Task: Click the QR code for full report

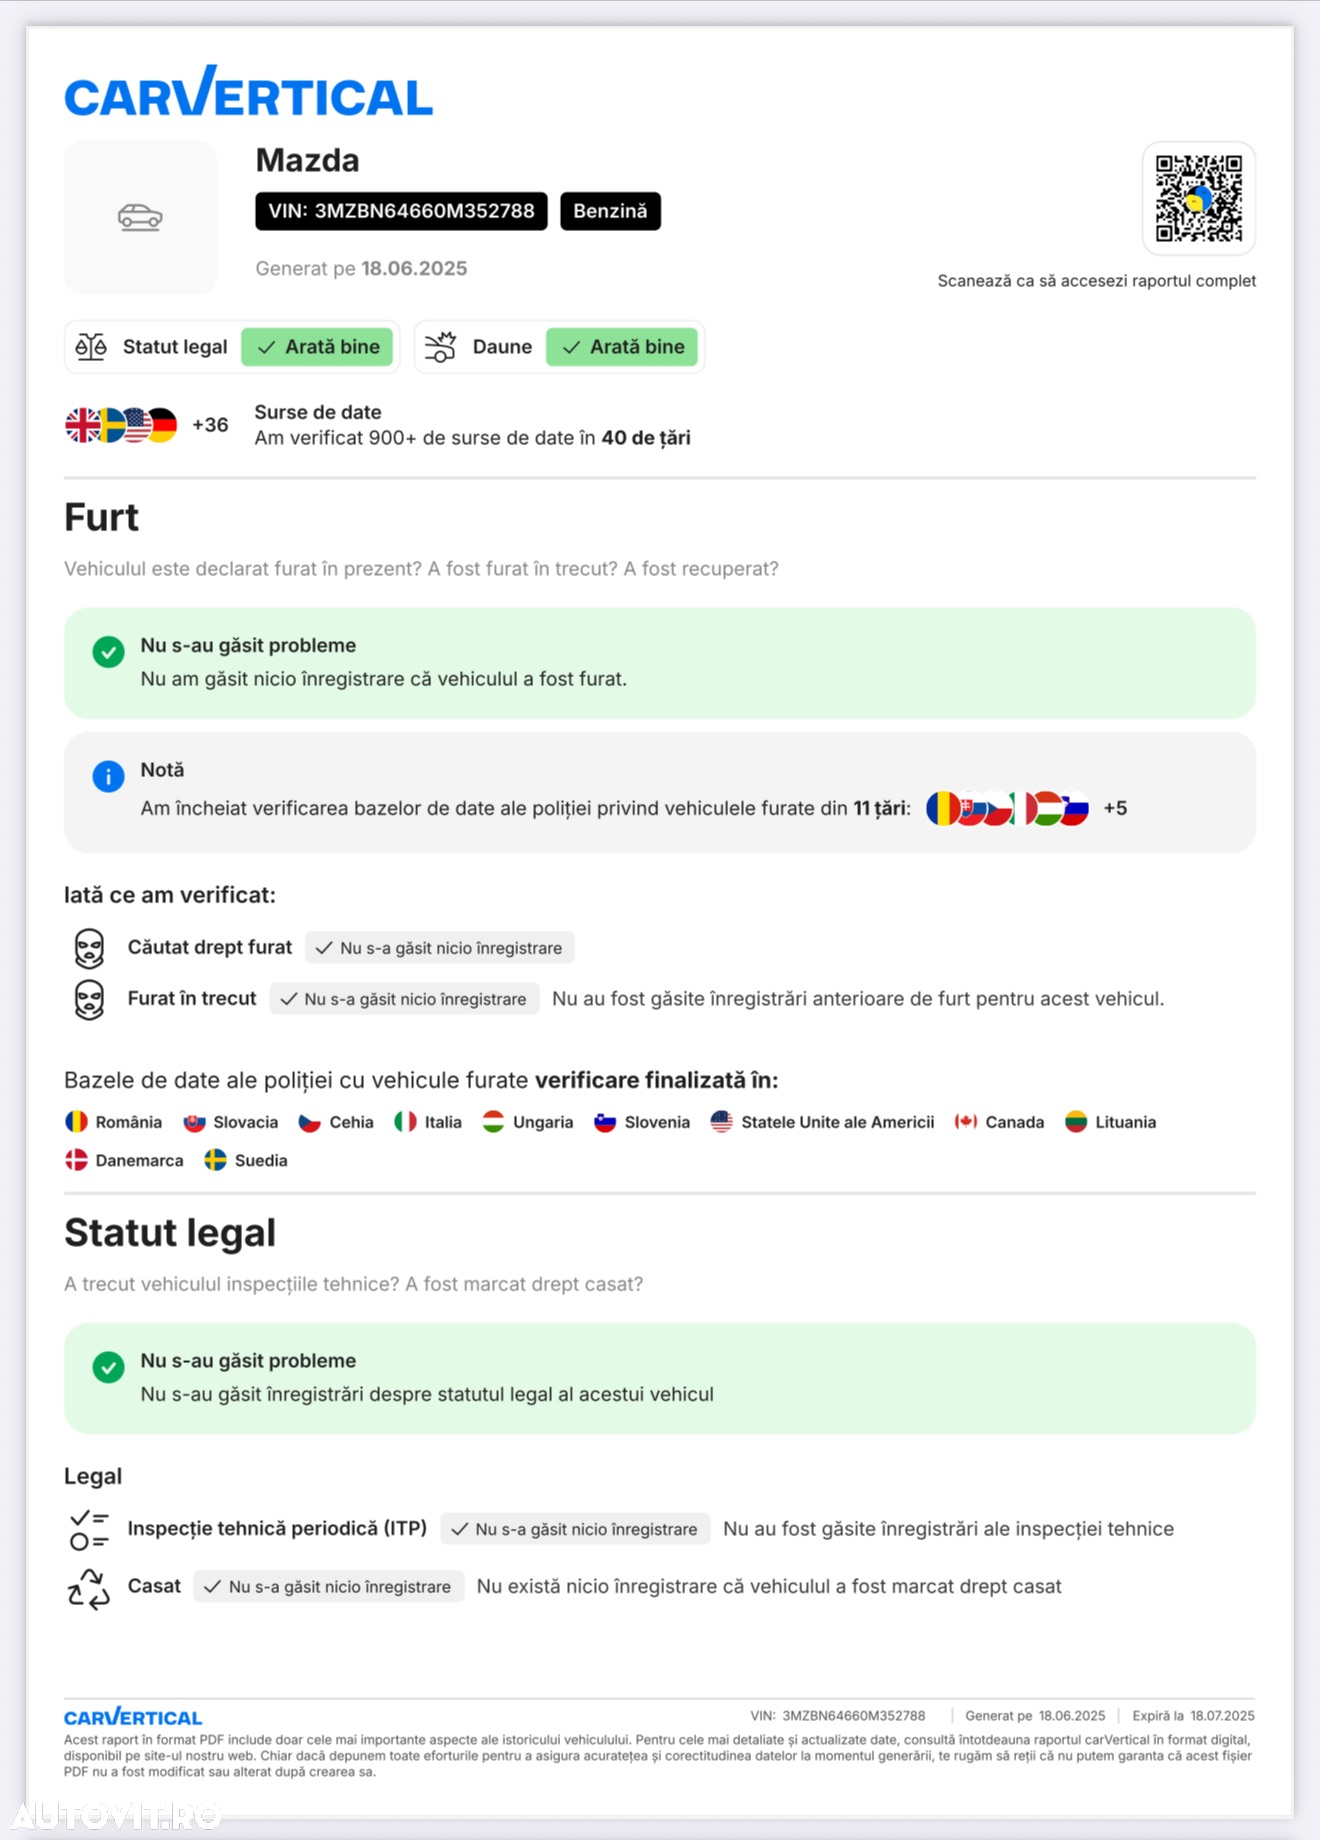Action: click(x=1198, y=198)
